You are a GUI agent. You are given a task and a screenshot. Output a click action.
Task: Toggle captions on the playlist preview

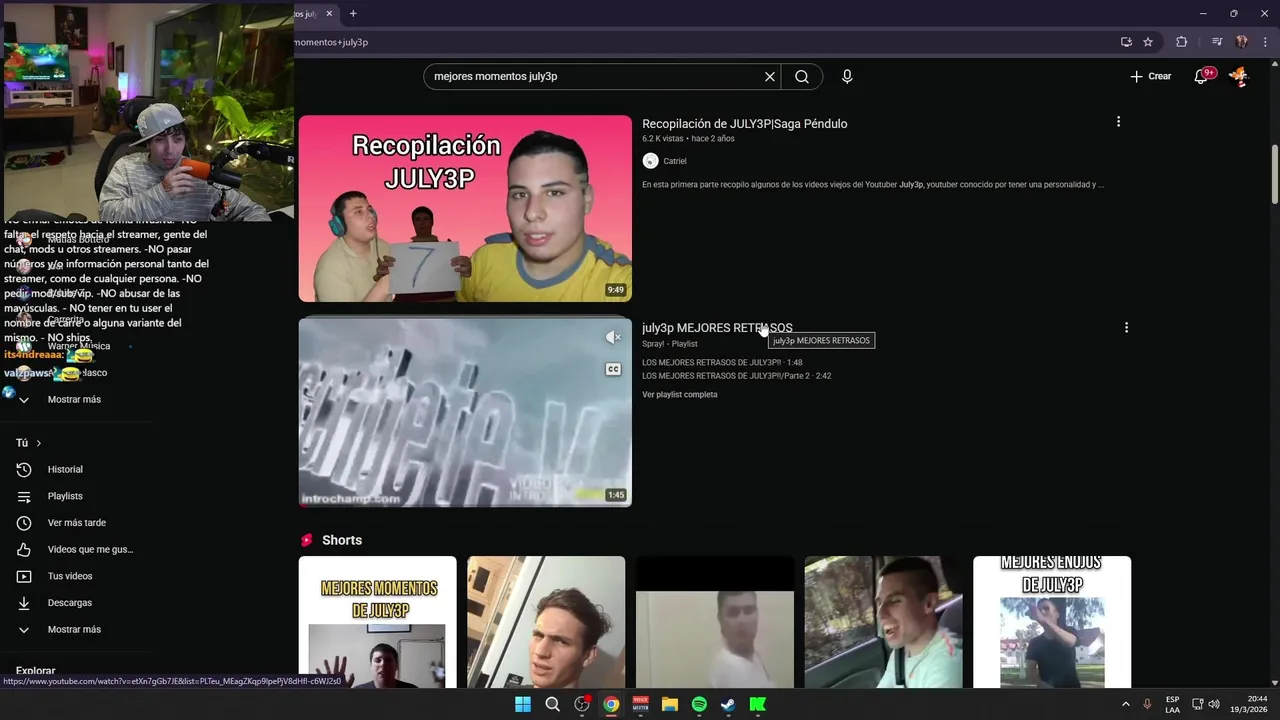pyautogui.click(x=613, y=369)
